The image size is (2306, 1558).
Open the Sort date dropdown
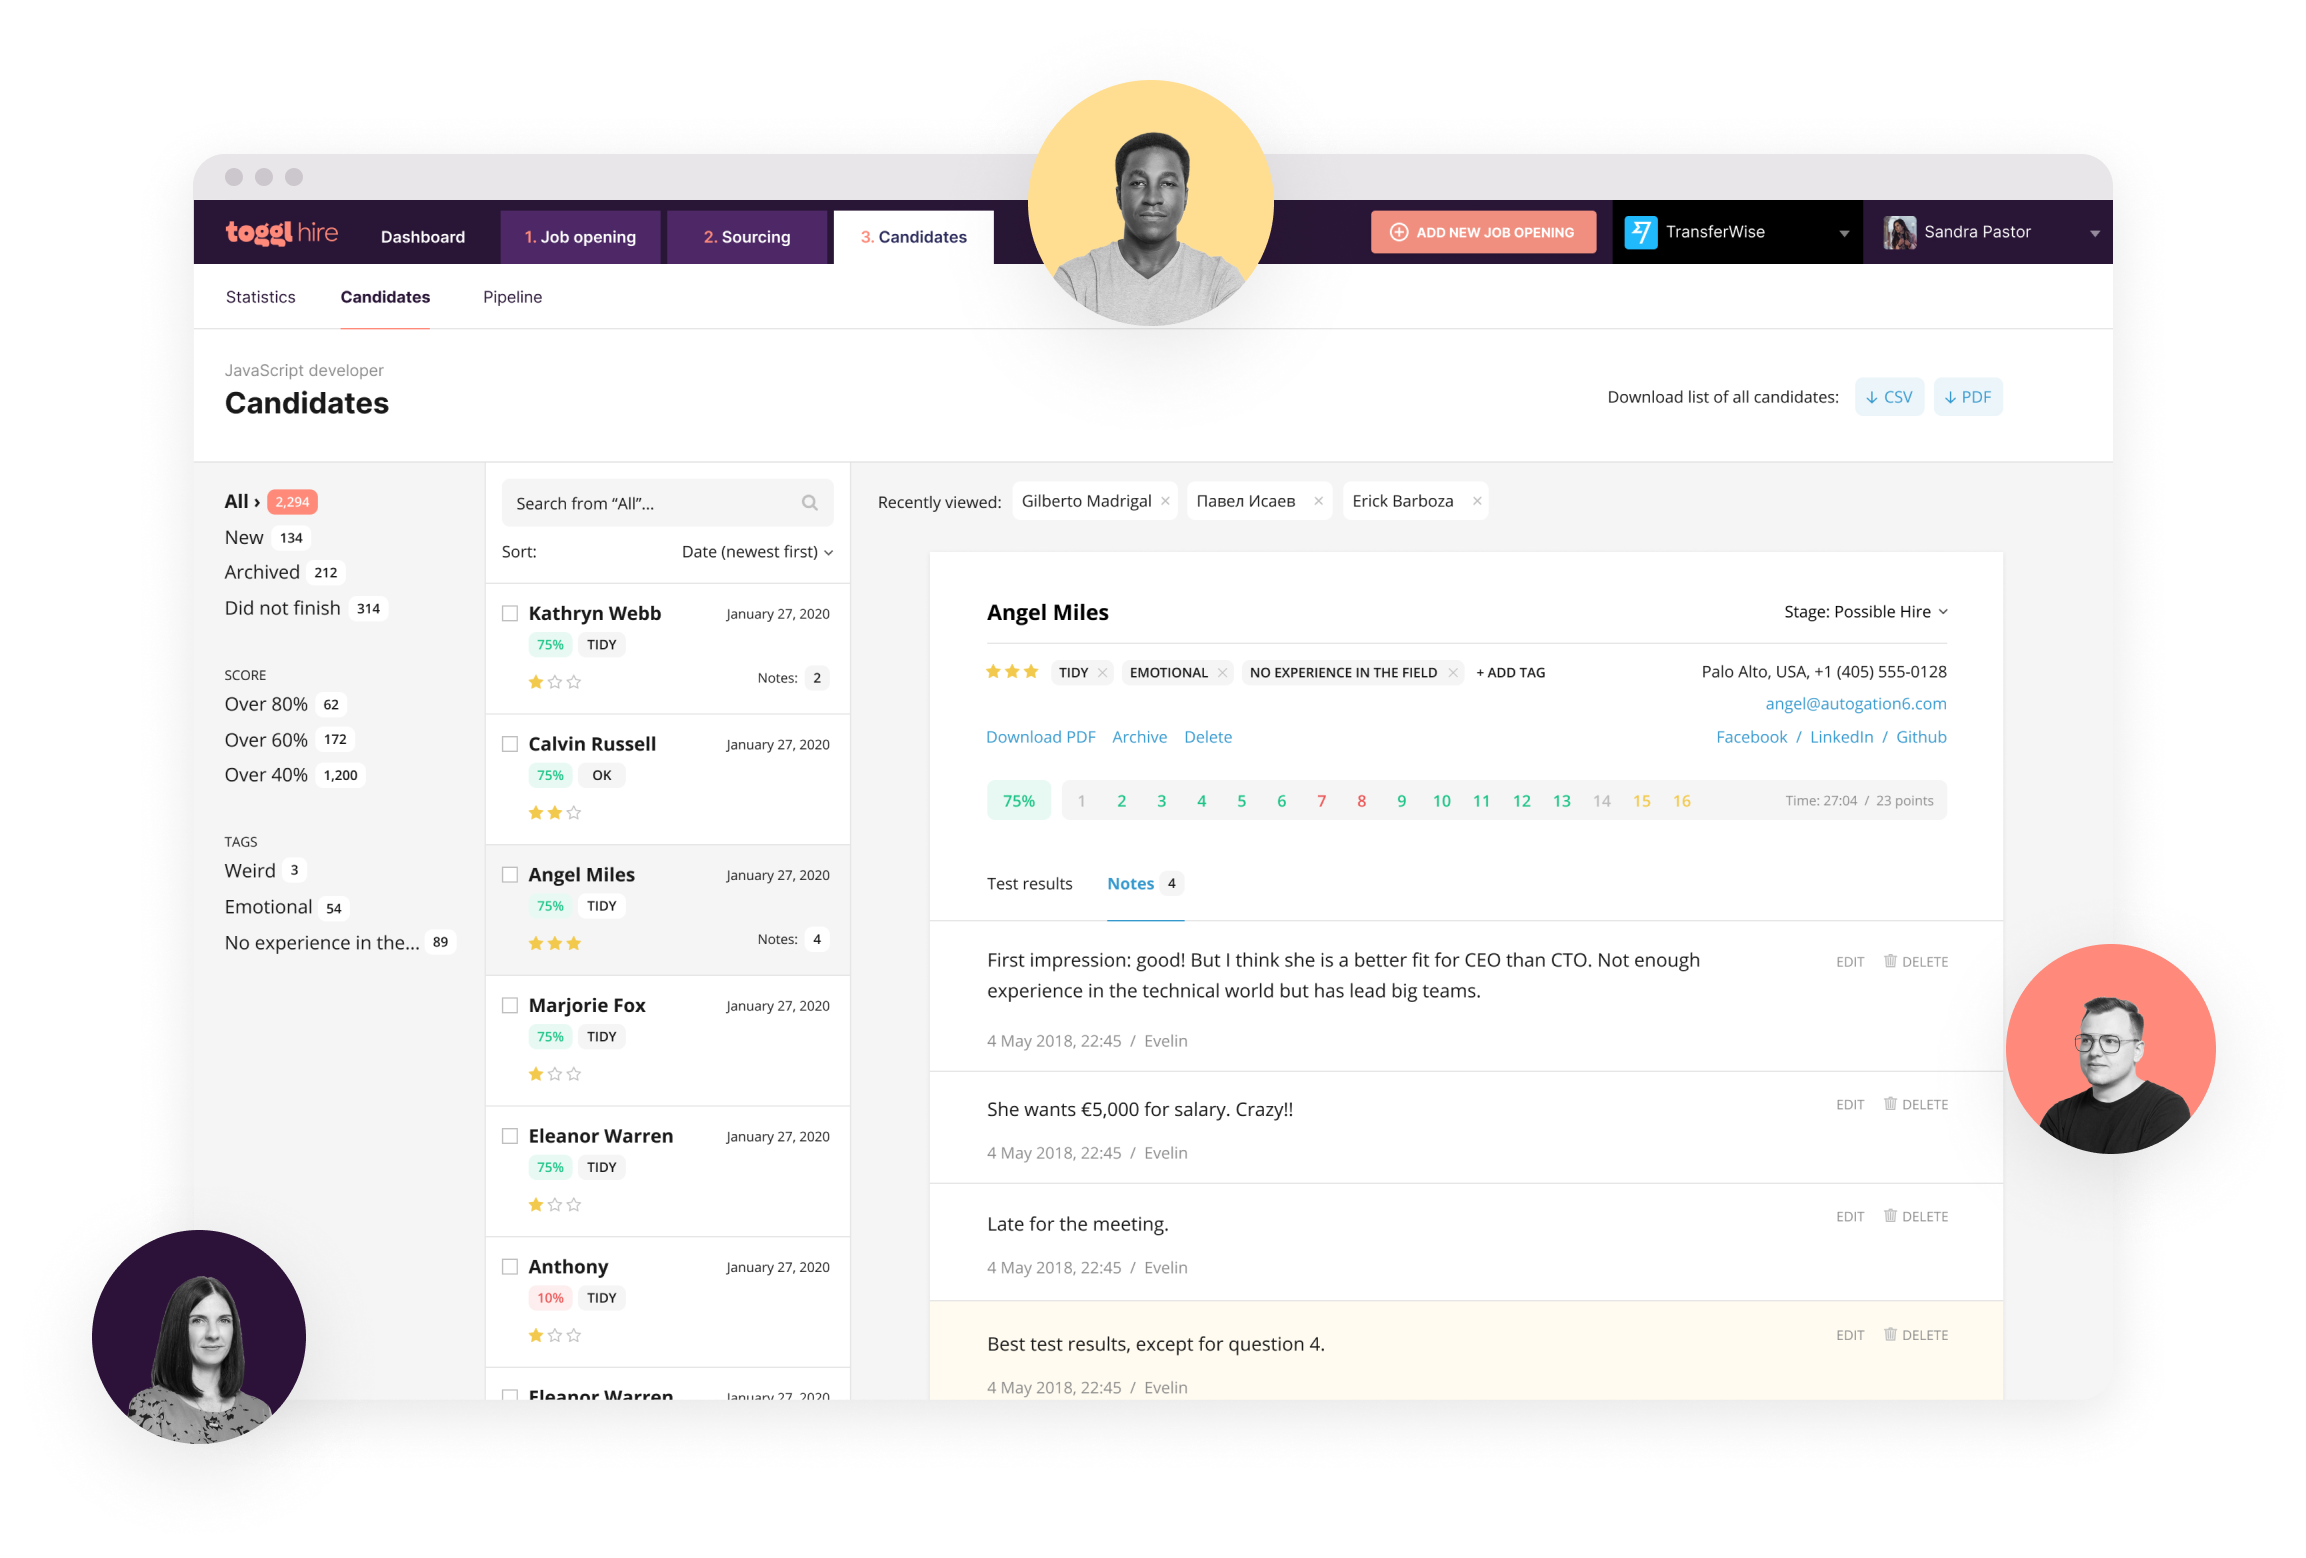click(x=756, y=549)
